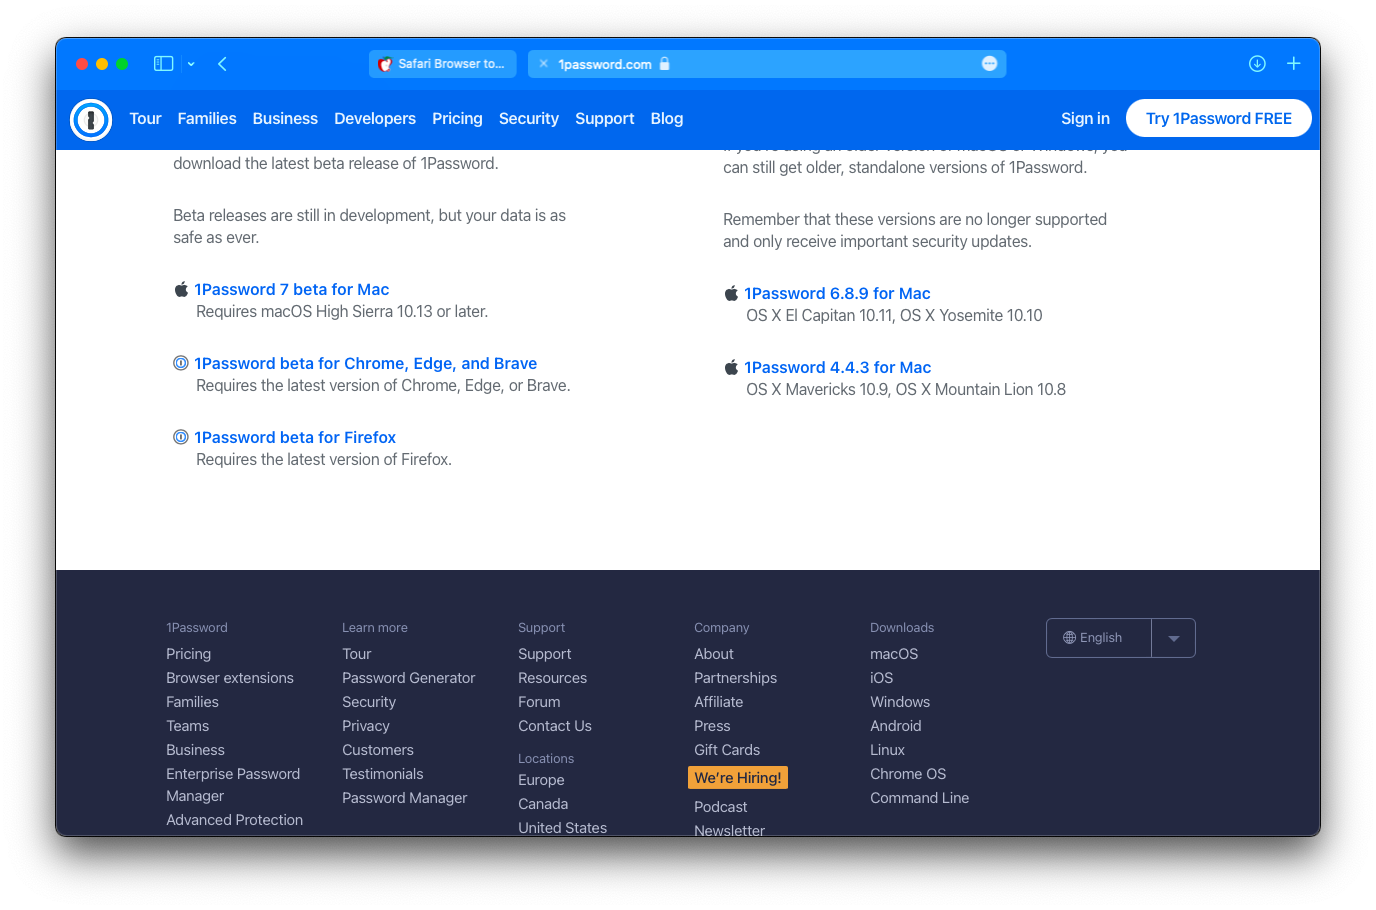Click the Apple icon beside 1Password 7 beta
1376x910 pixels.
pyautogui.click(x=181, y=290)
